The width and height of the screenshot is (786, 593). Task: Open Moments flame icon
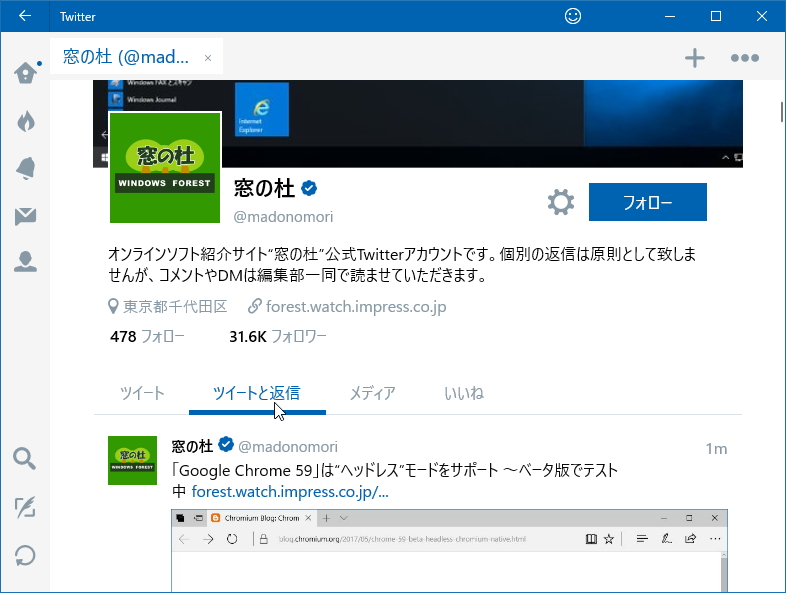pos(26,121)
